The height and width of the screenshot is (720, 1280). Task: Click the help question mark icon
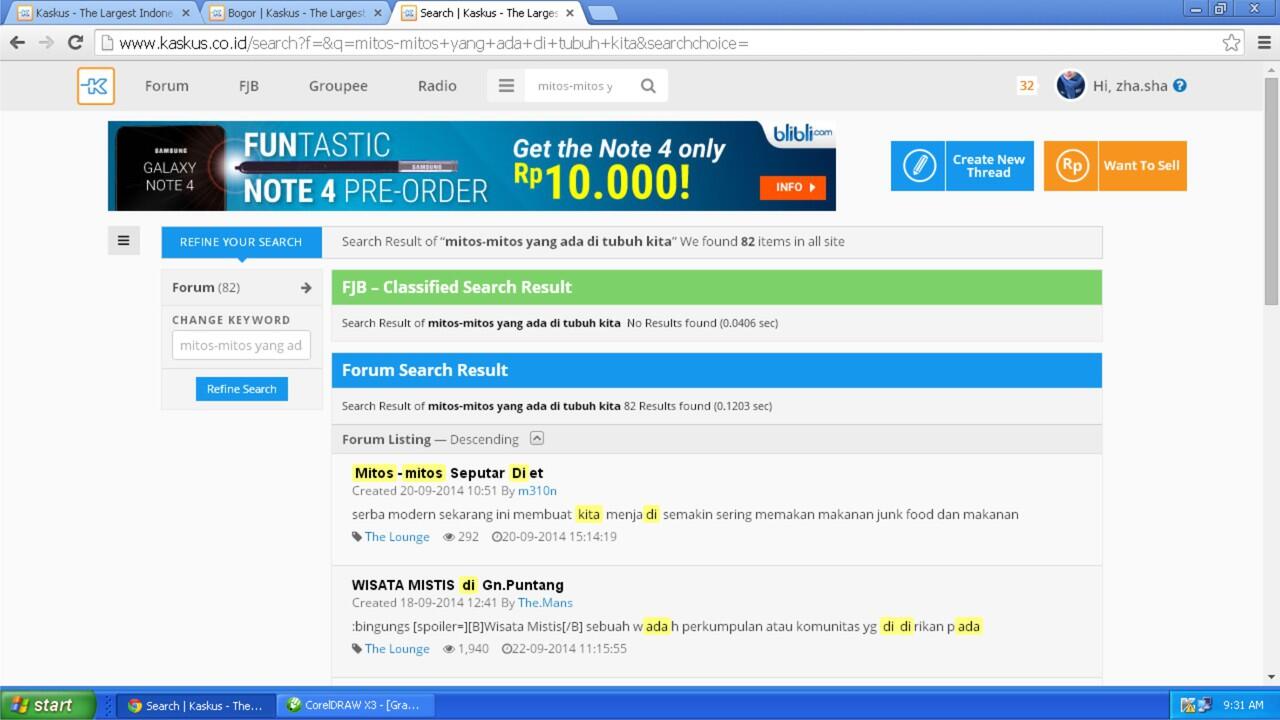[1180, 86]
